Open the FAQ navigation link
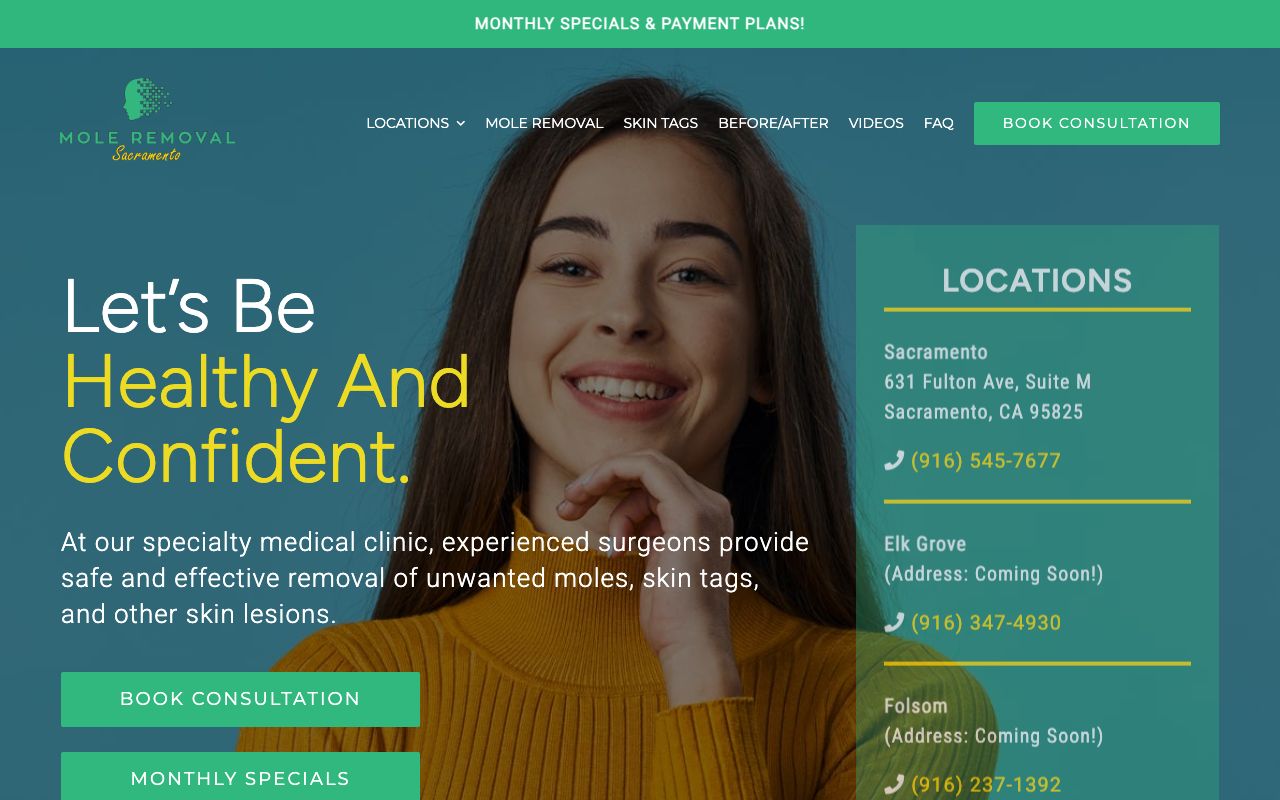This screenshot has width=1280, height=800. point(938,123)
